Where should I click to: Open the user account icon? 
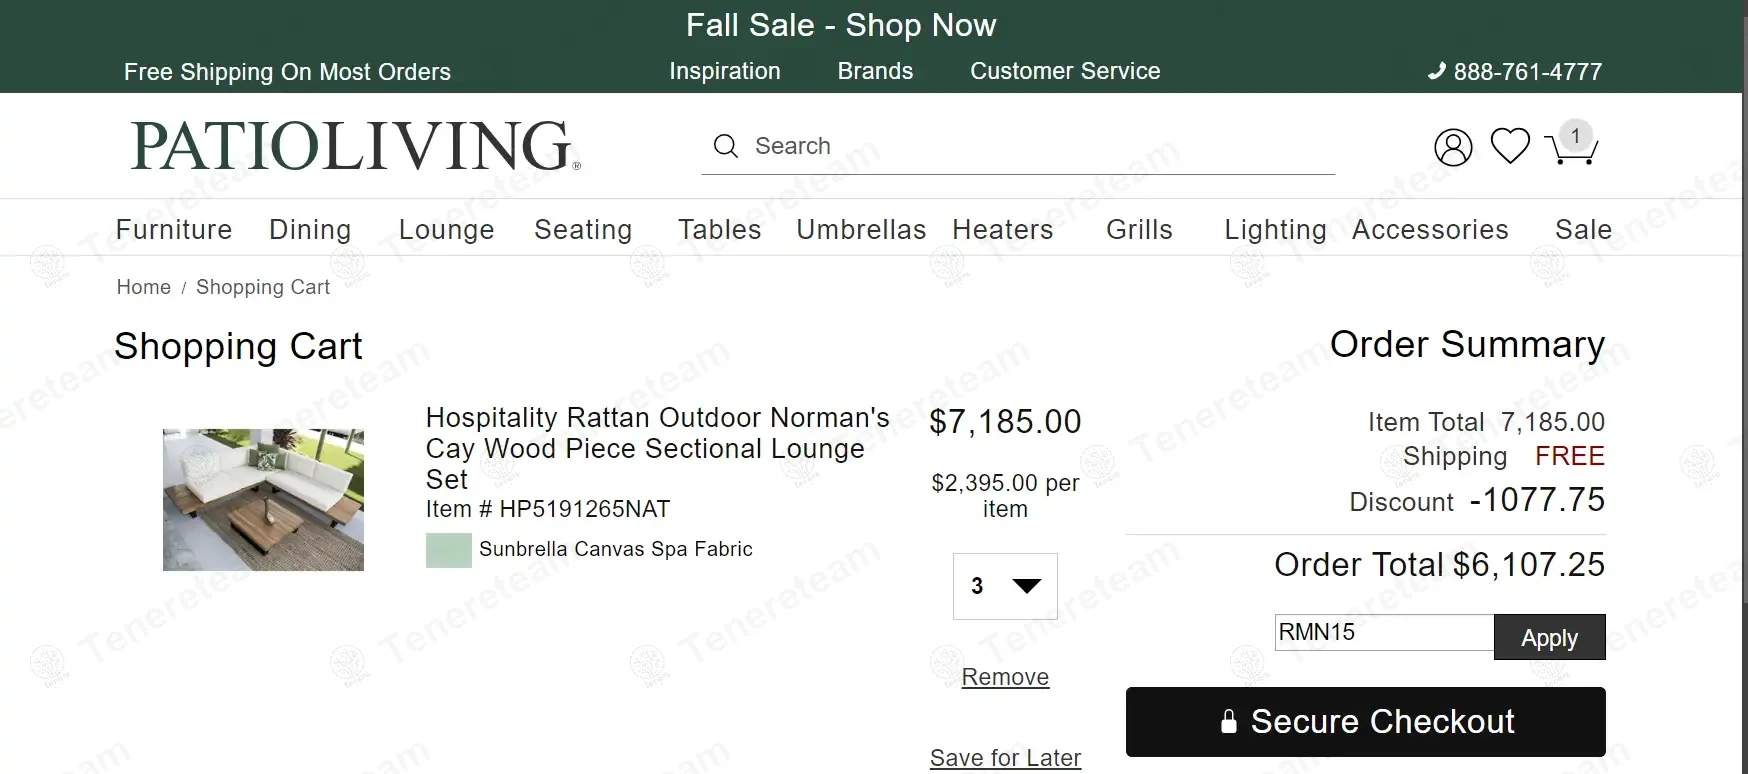(1453, 147)
